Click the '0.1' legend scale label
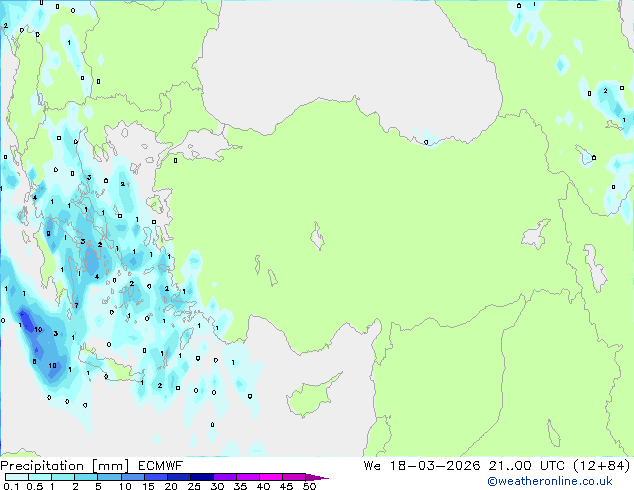This screenshot has width=634, height=490. 11,486
